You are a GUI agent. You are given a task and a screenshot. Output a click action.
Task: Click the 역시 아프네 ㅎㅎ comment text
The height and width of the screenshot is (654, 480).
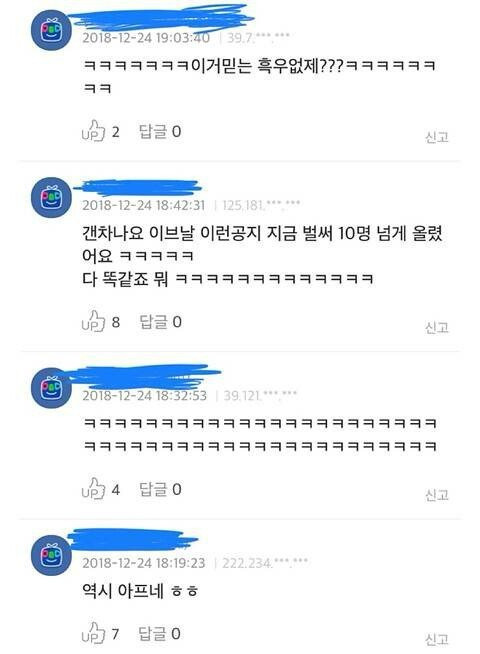pyautogui.click(x=140, y=591)
